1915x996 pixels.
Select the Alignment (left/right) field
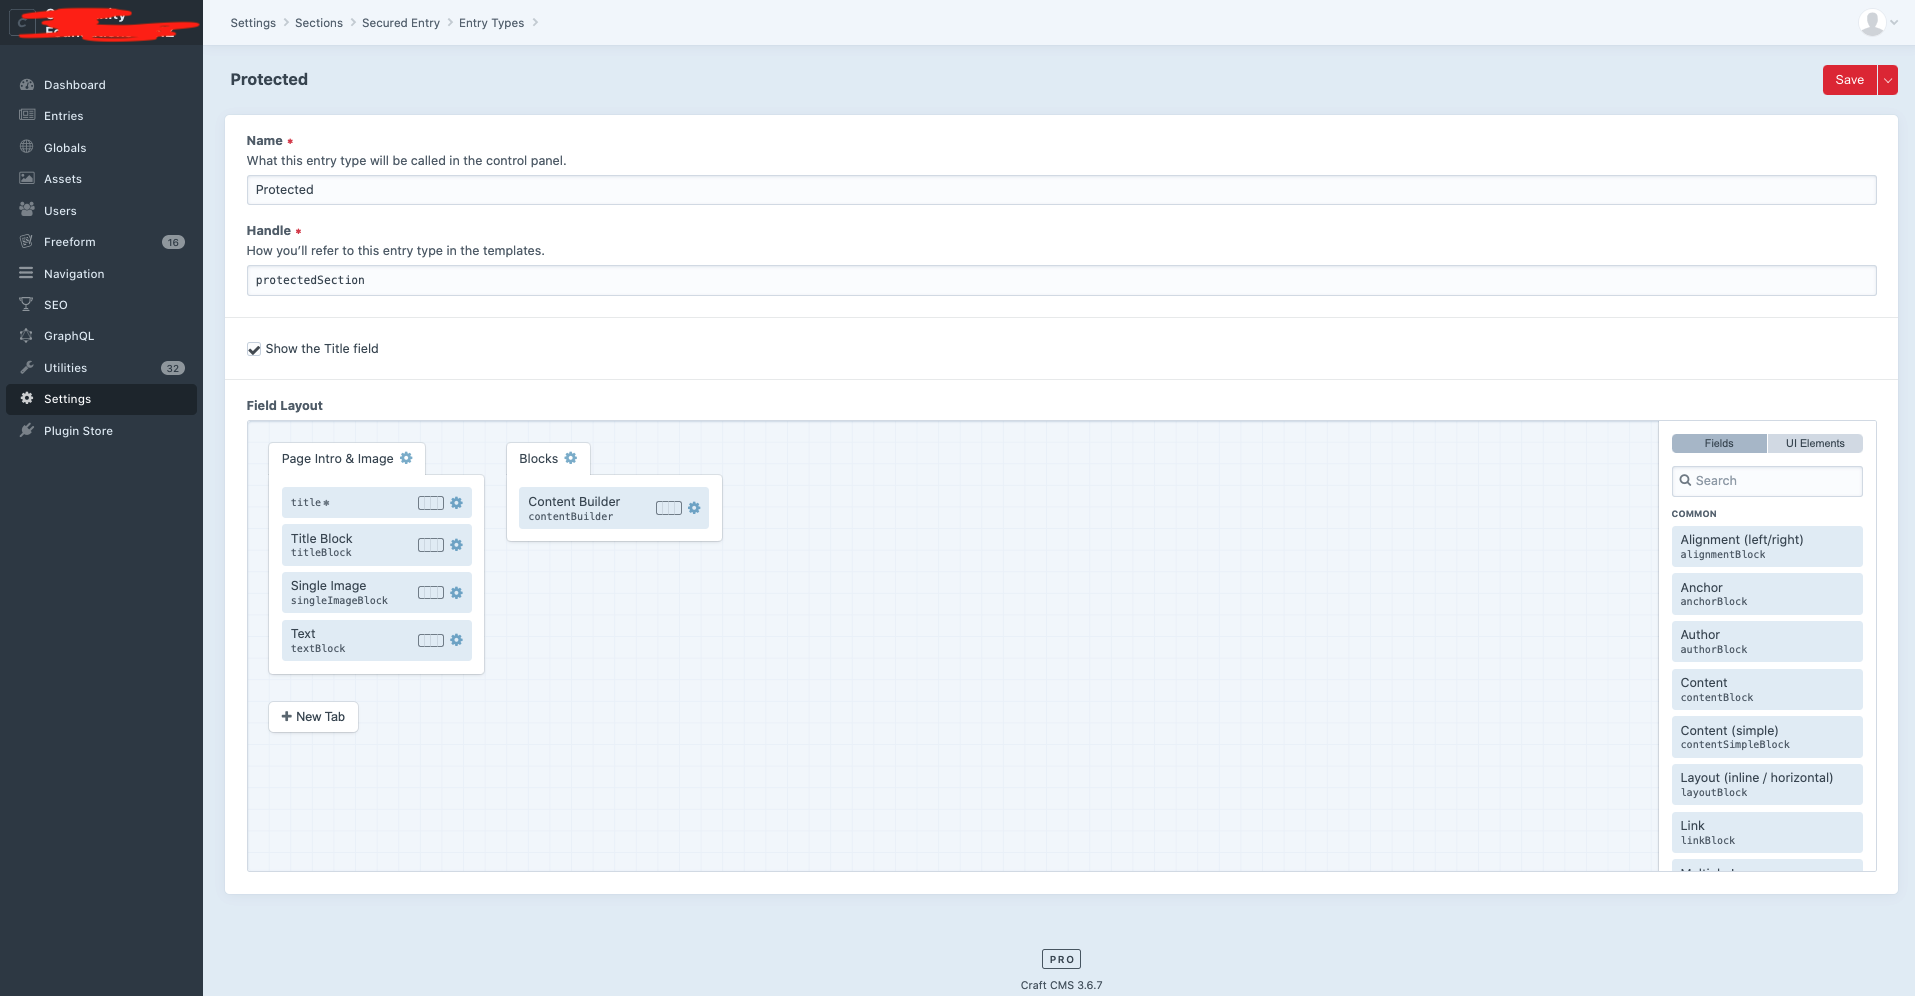(x=1767, y=546)
